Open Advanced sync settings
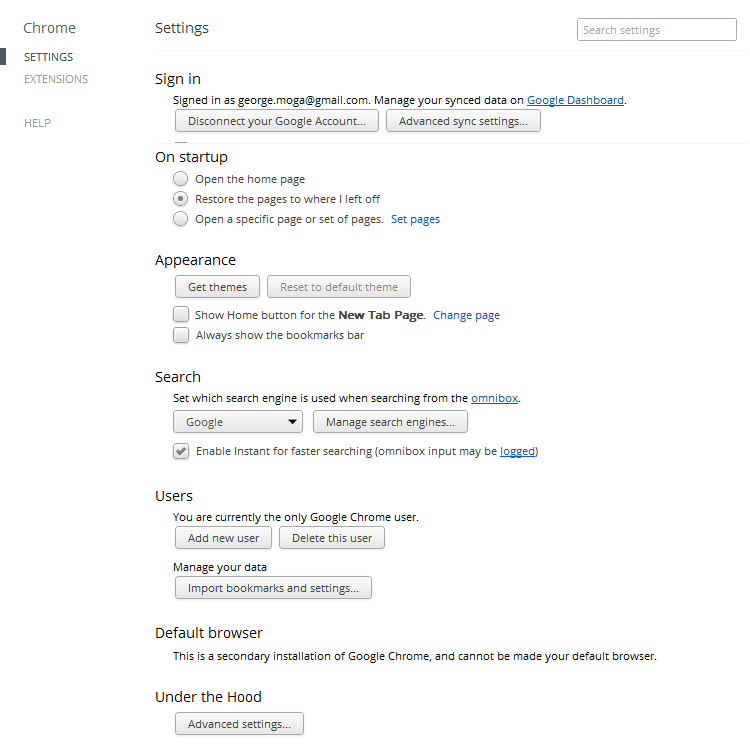Screen dimensions: 750x745 (463, 121)
